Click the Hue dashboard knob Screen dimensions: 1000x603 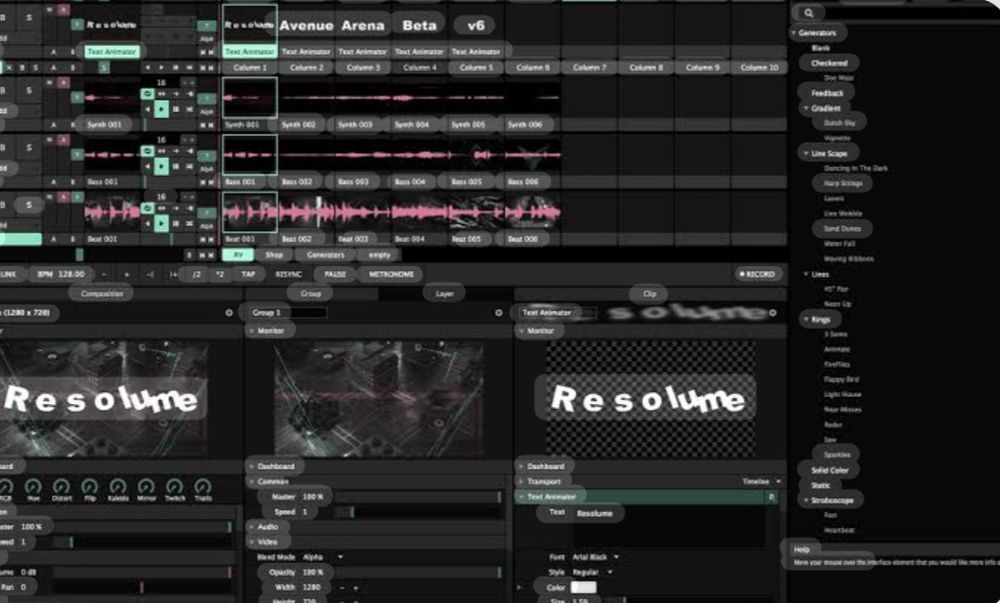click(x=33, y=488)
